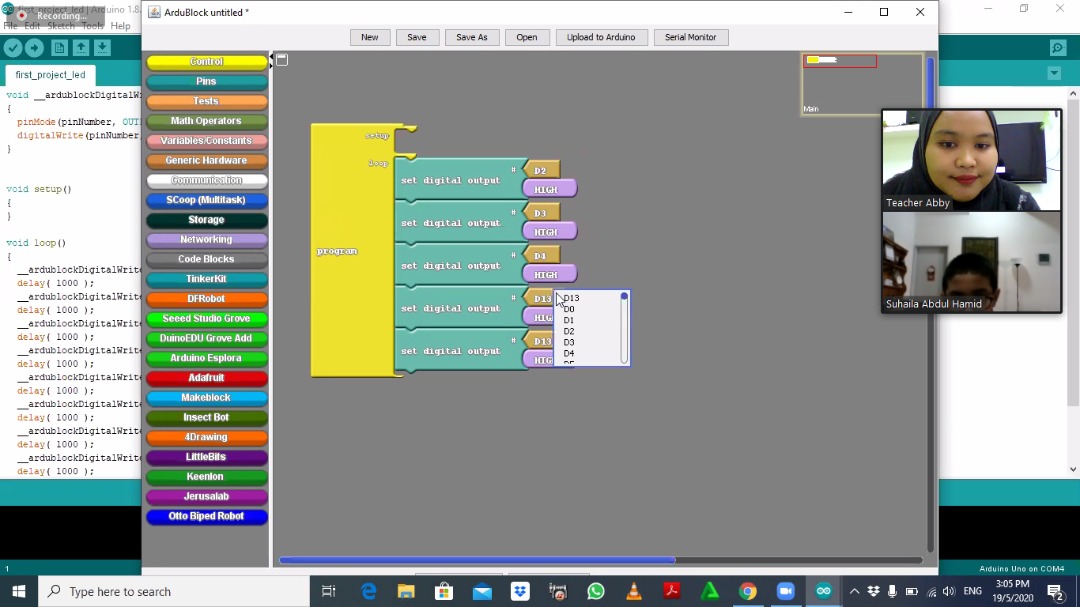This screenshot has width=1080, height=607.
Task: Open Google Chrome from the taskbar
Action: tap(747, 591)
